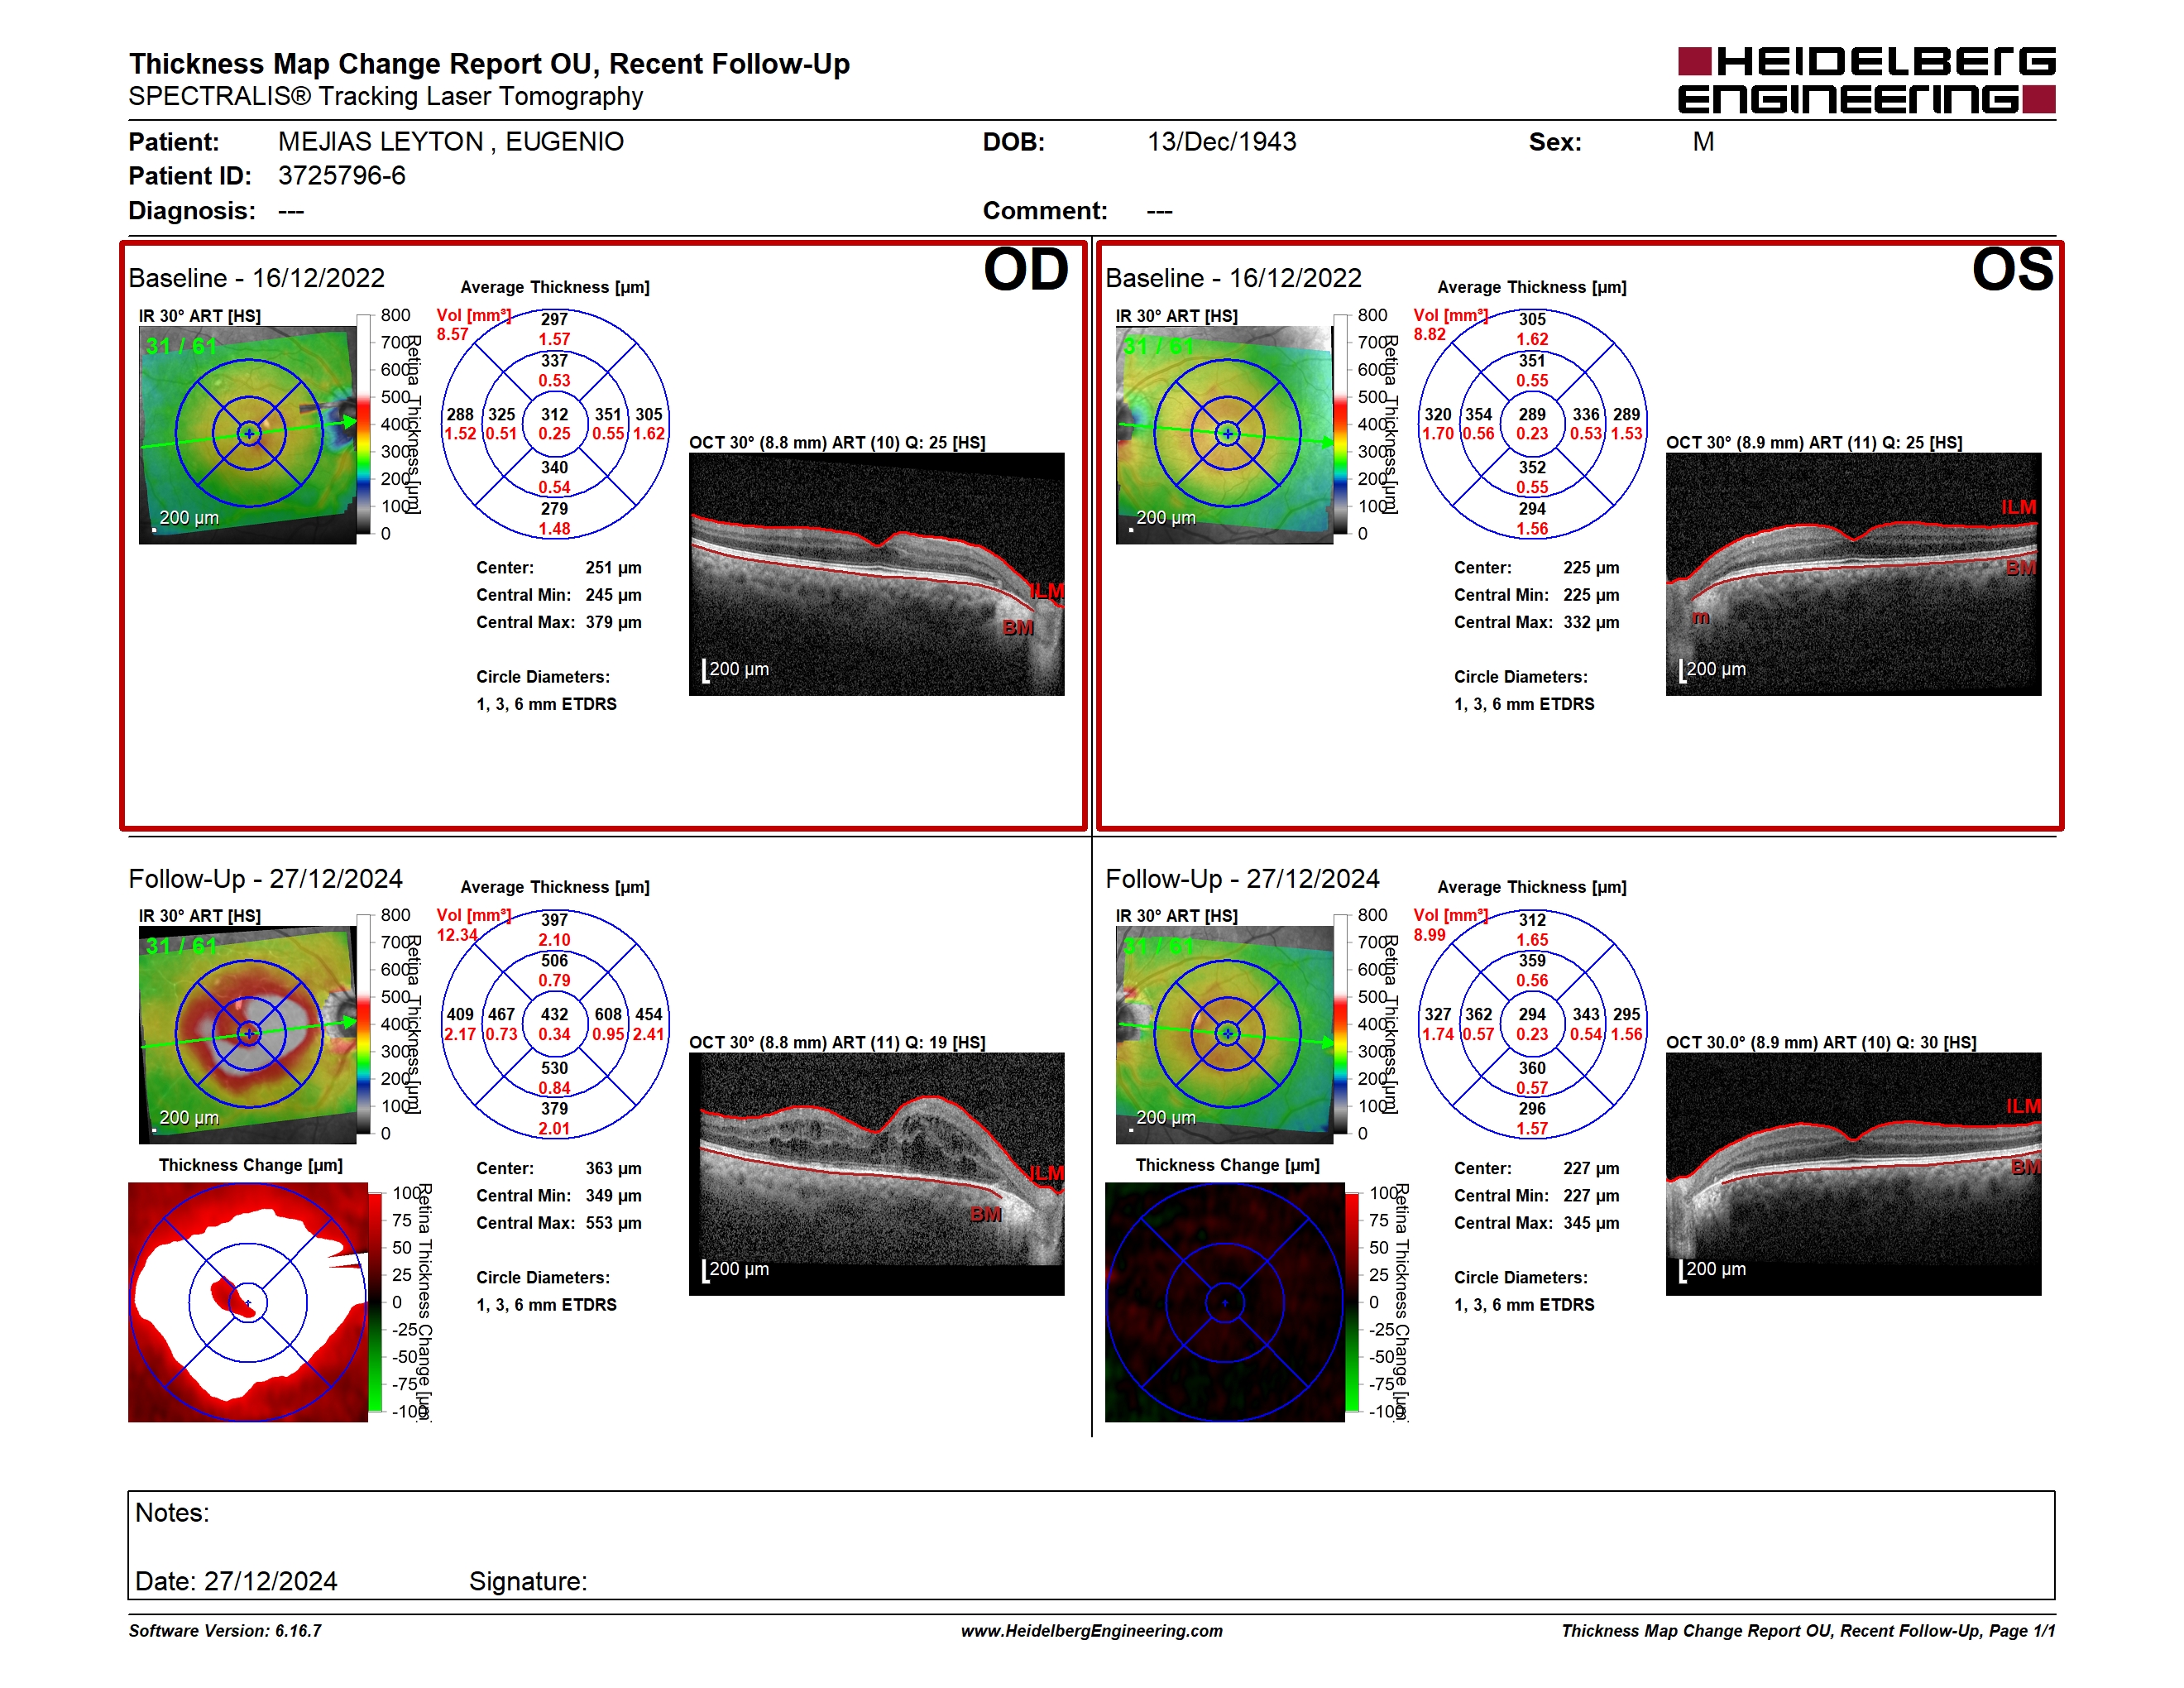Viewport: 2184px width, 1688px height.
Task: Select OD baseline Center 251 µm value
Action: coord(613,568)
